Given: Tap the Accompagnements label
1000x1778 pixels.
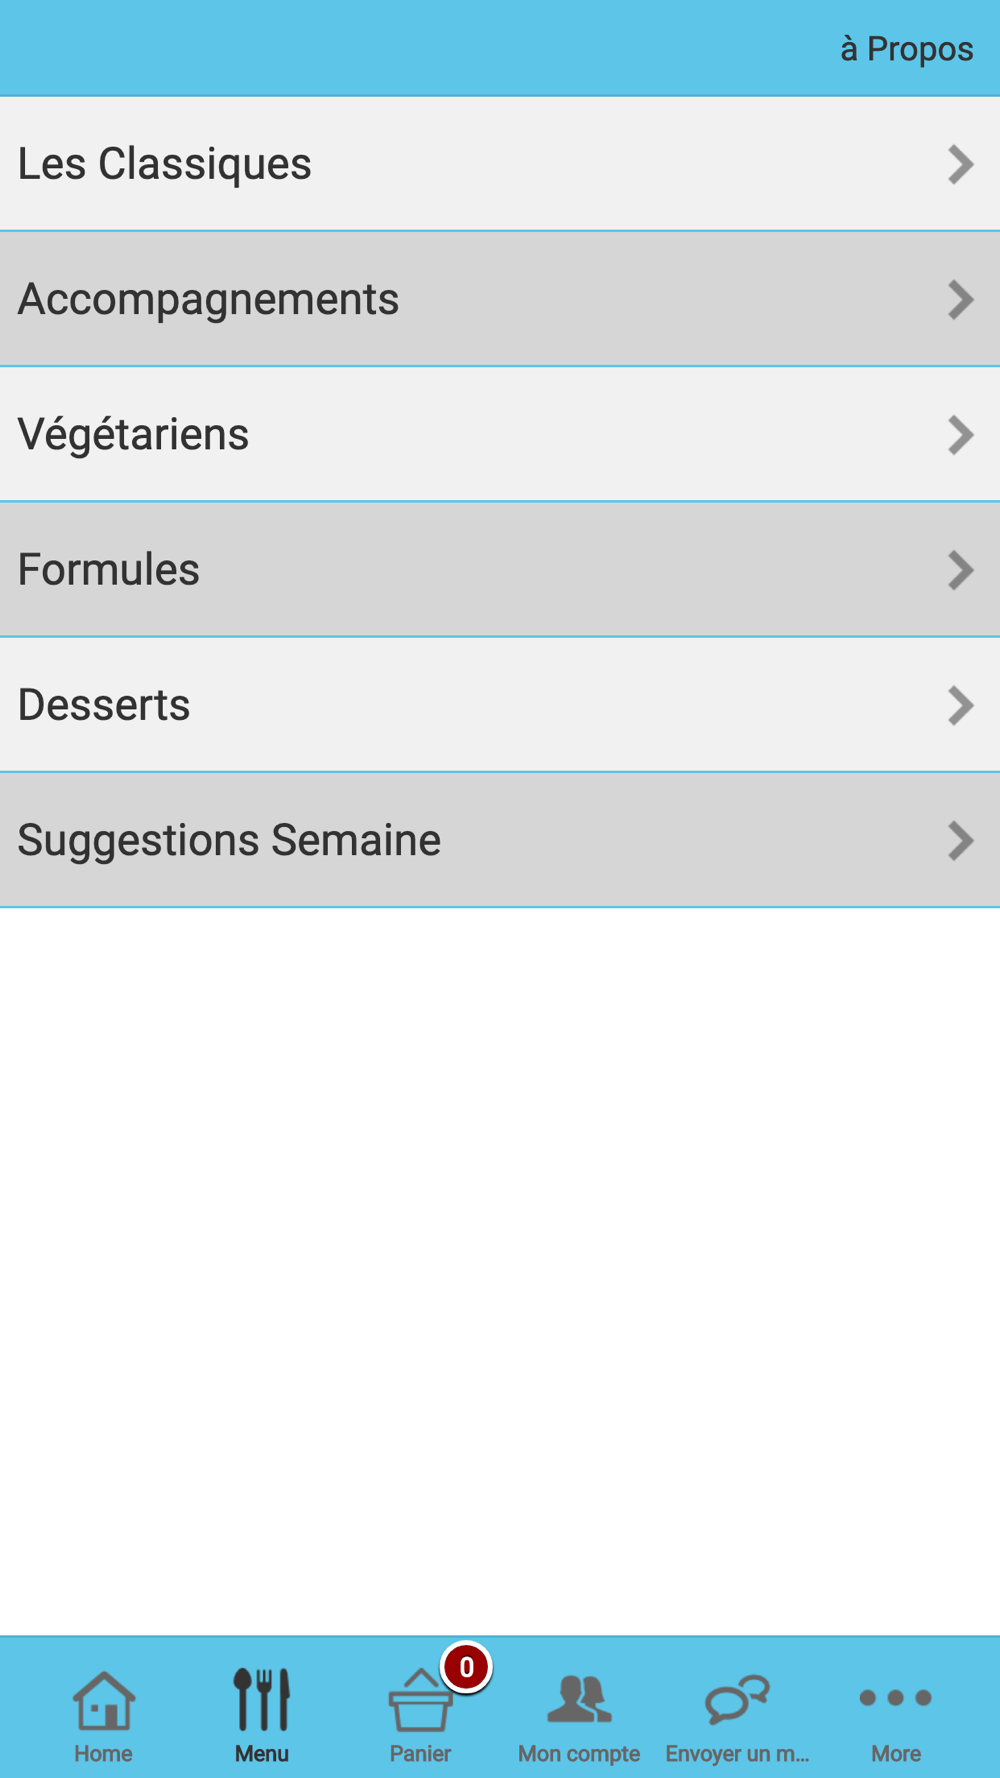Looking at the screenshot, I should coord(208,300).
